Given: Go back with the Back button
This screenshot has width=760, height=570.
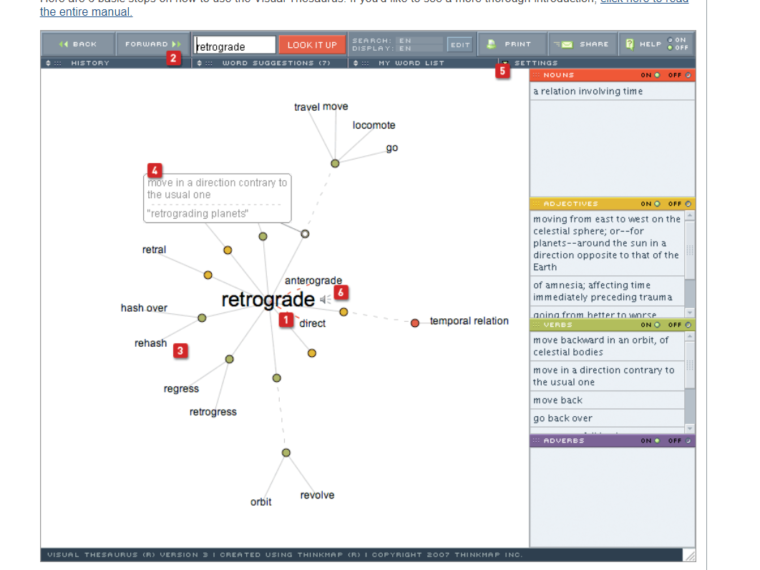Looking at the screenshot, I should click(x=78, y=44).
